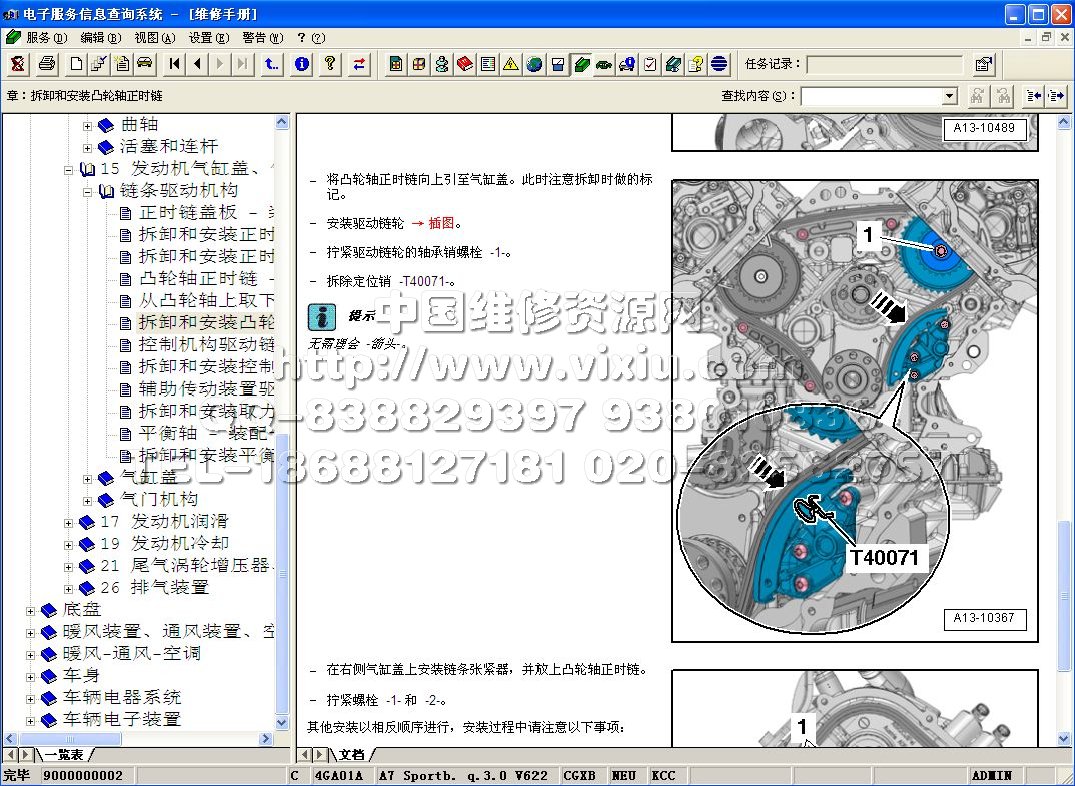
Task: Expand the 底盘 tree node
Action: point(31,610)
